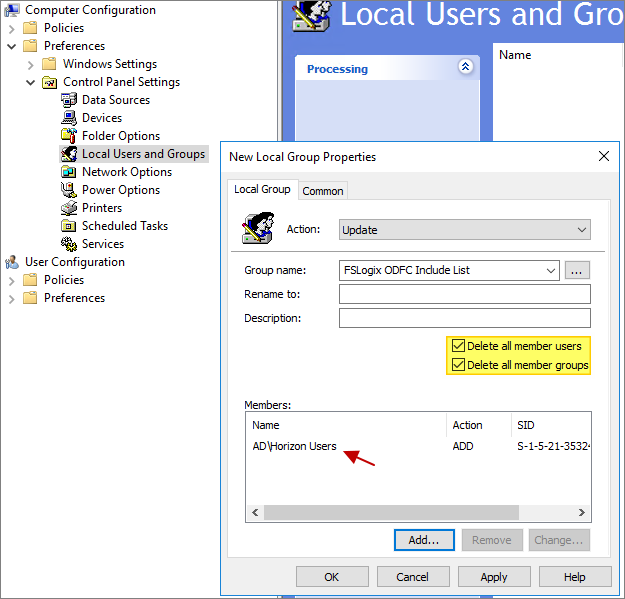Click the Description input field

464,318
